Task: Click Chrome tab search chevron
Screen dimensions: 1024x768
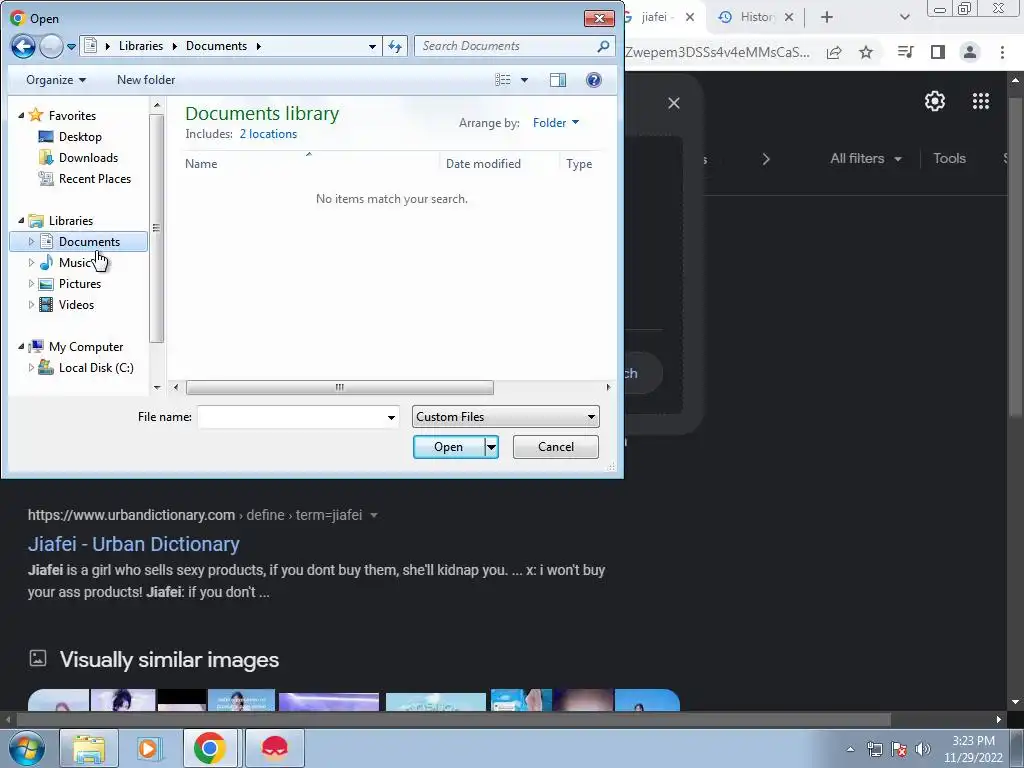Action: click(904, 18)
